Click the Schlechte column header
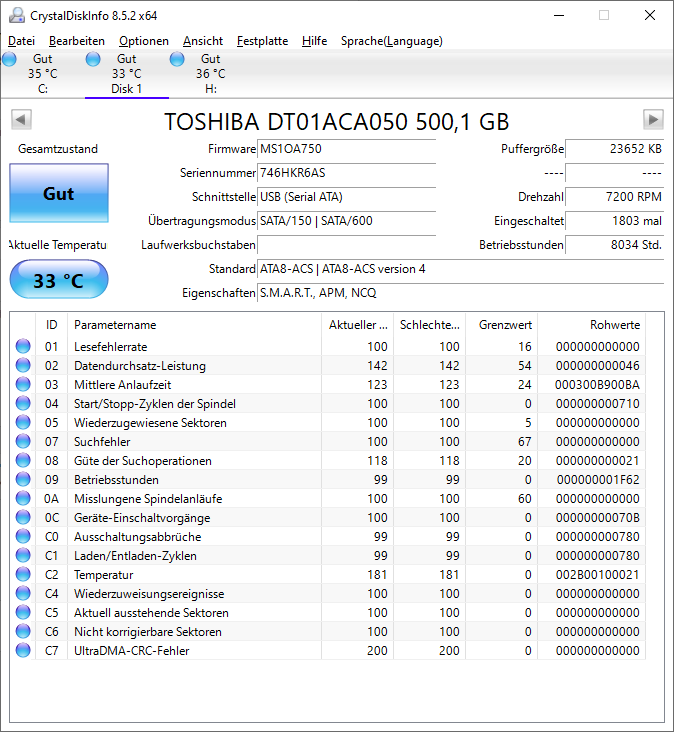The width and height of the screenshot is (674, 732). pos(429,325)
